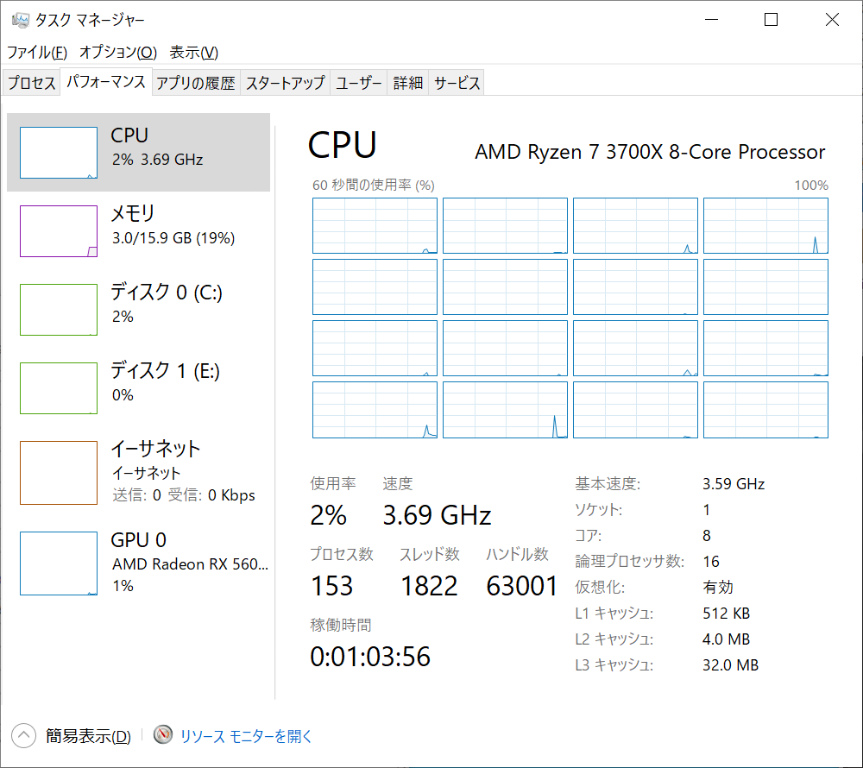Open the スタートアップ tab
The image size is (863, 768).
click(285, 84)
